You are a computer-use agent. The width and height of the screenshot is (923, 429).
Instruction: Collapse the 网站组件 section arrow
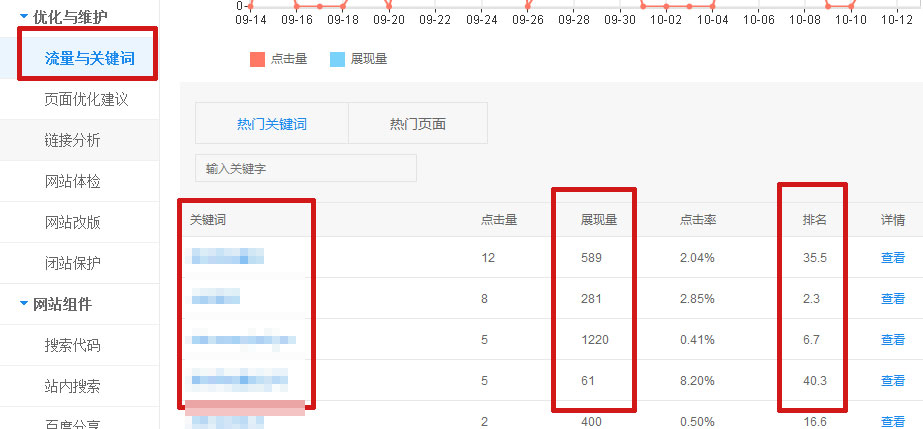coord(24,304)
